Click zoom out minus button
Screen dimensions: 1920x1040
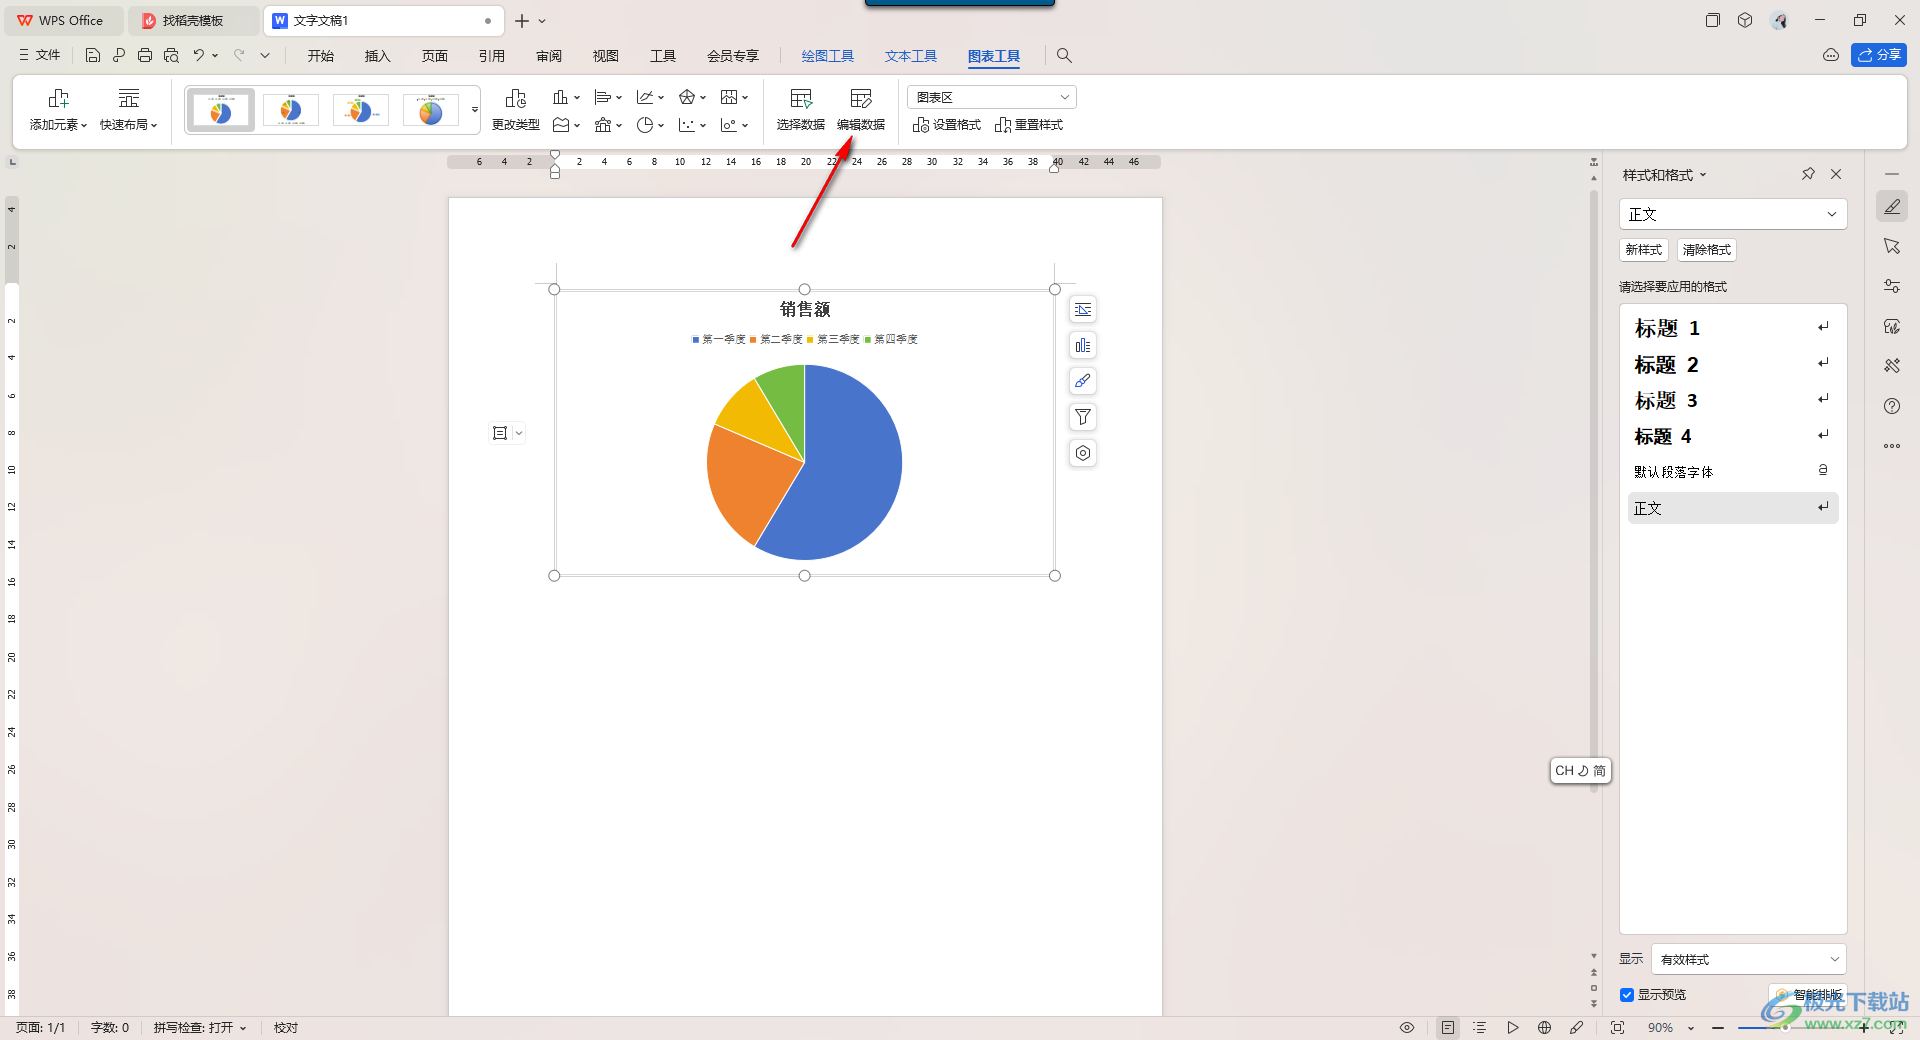1718,1028
